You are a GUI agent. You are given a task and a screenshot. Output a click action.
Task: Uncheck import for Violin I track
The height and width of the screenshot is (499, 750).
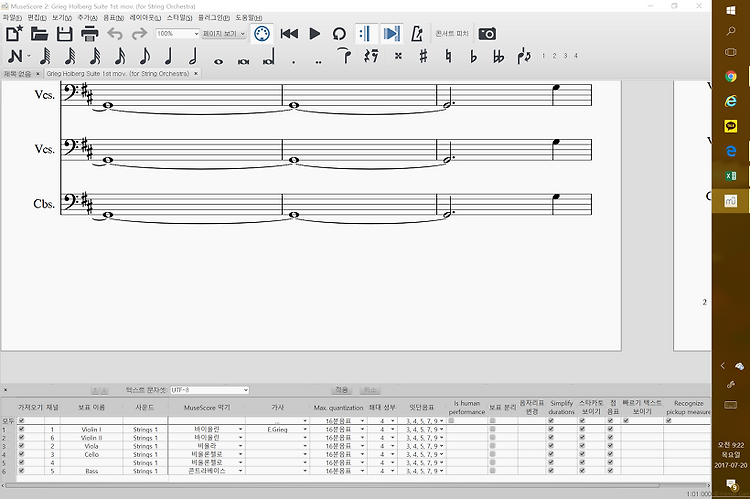pos(21,429)
